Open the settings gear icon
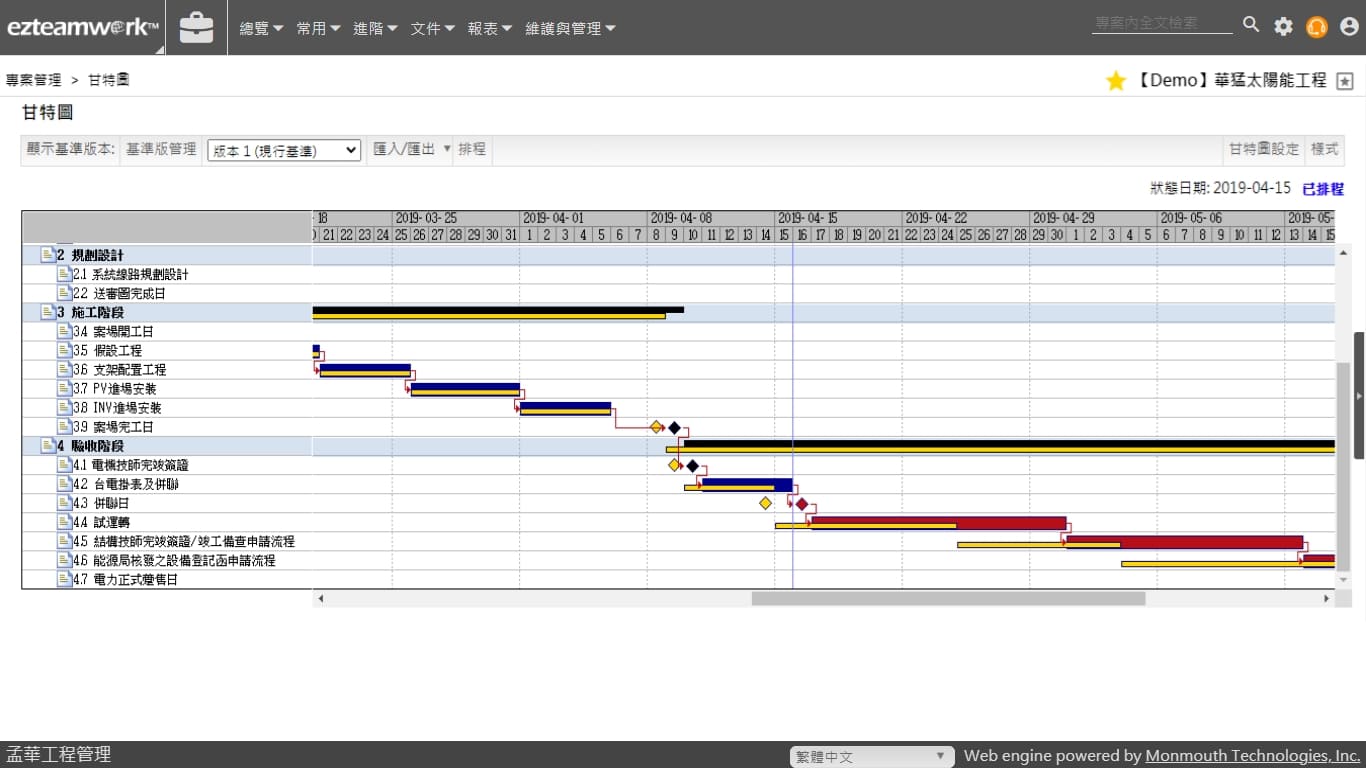1366x768 pixels. coord(1284,27)
